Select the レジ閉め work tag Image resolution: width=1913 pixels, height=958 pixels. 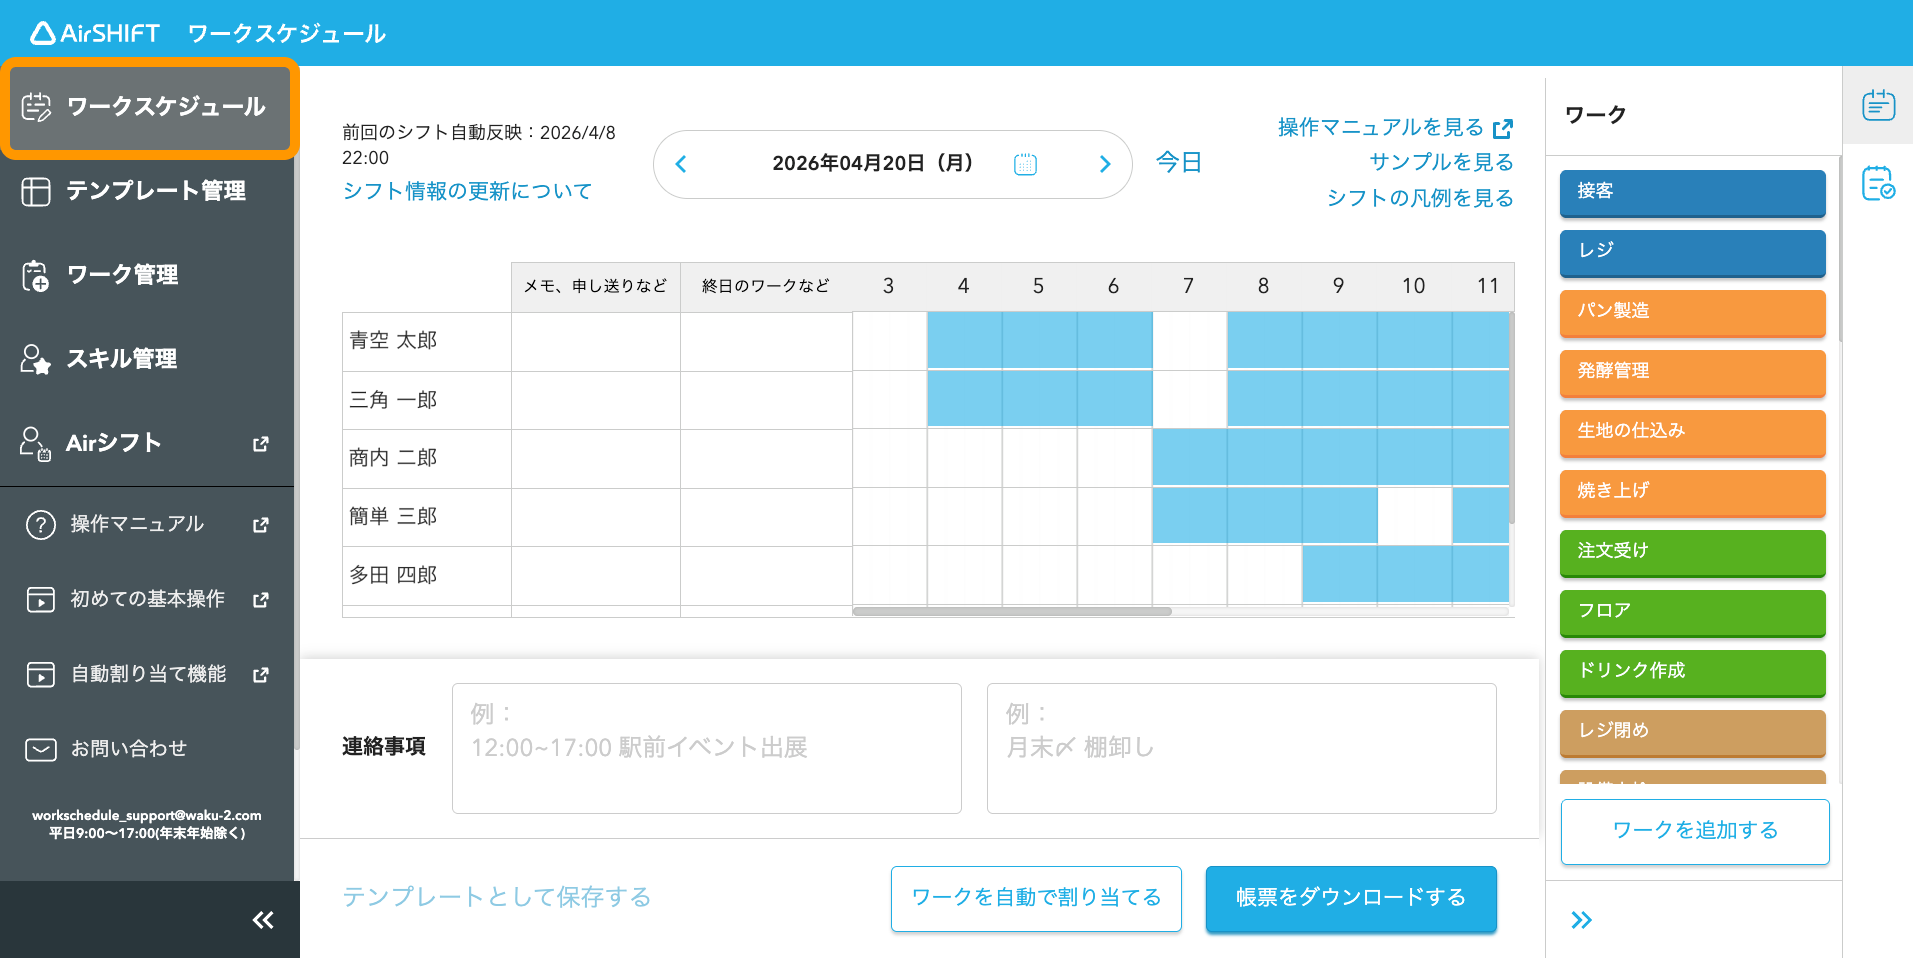click(x=1692, y=733)
